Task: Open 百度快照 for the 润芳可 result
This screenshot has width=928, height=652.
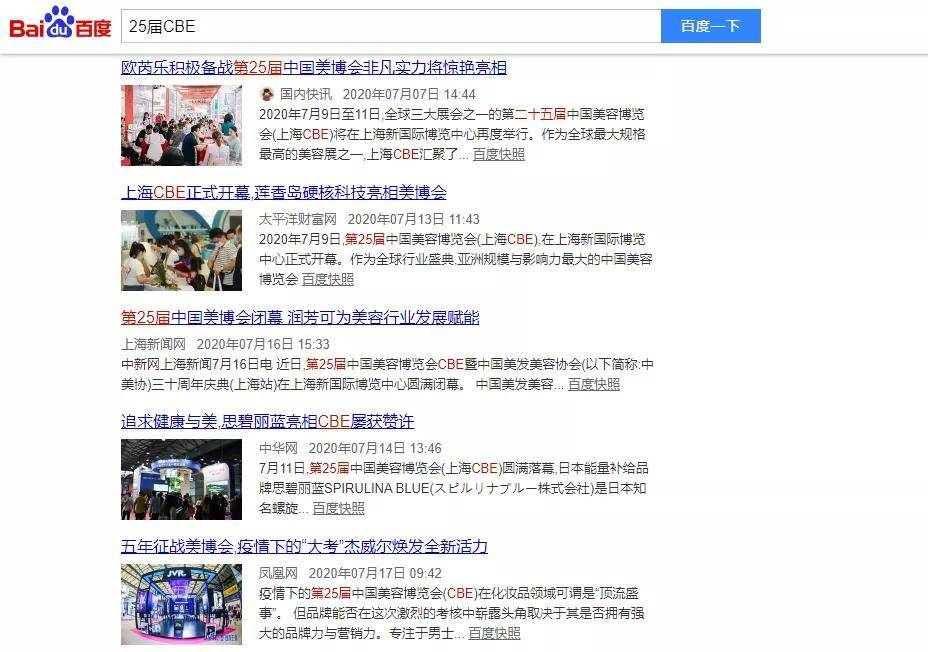Action: tap(594, 384)
